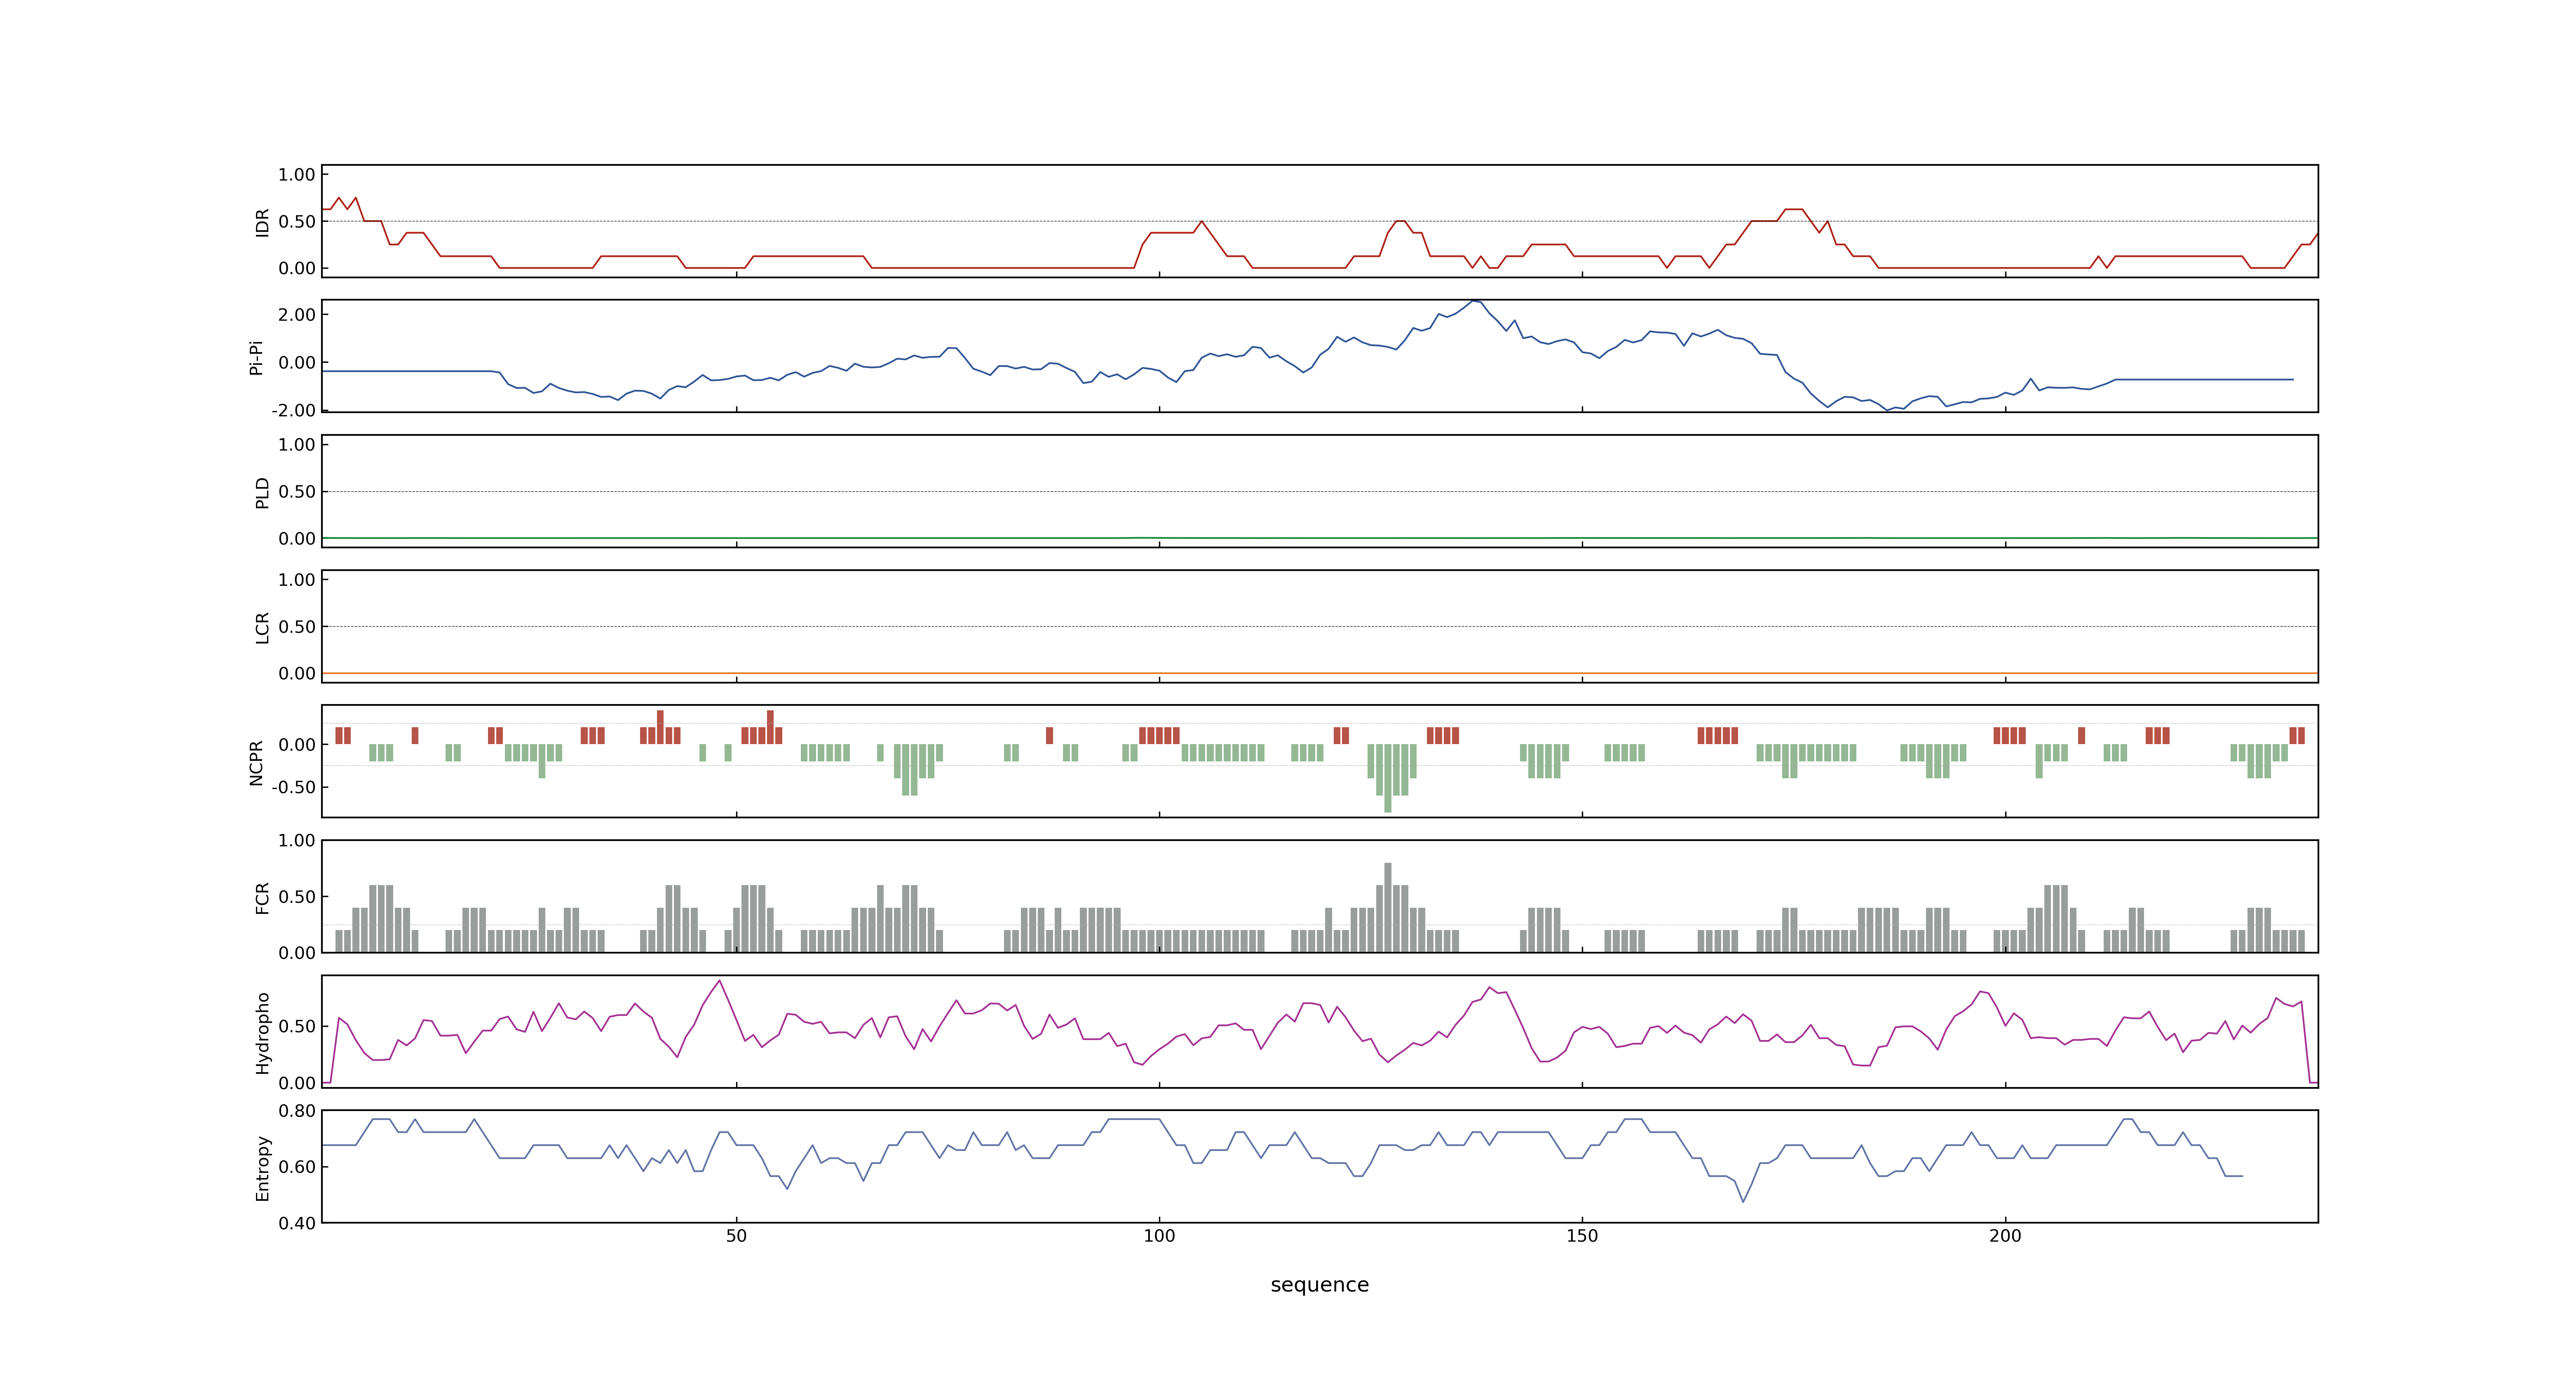The width and height of the screenshot is (2576, 1374).
Task: Click the -0.50 tick on NCPR axis
Action: pyautogui.click(x=293, y=787)
